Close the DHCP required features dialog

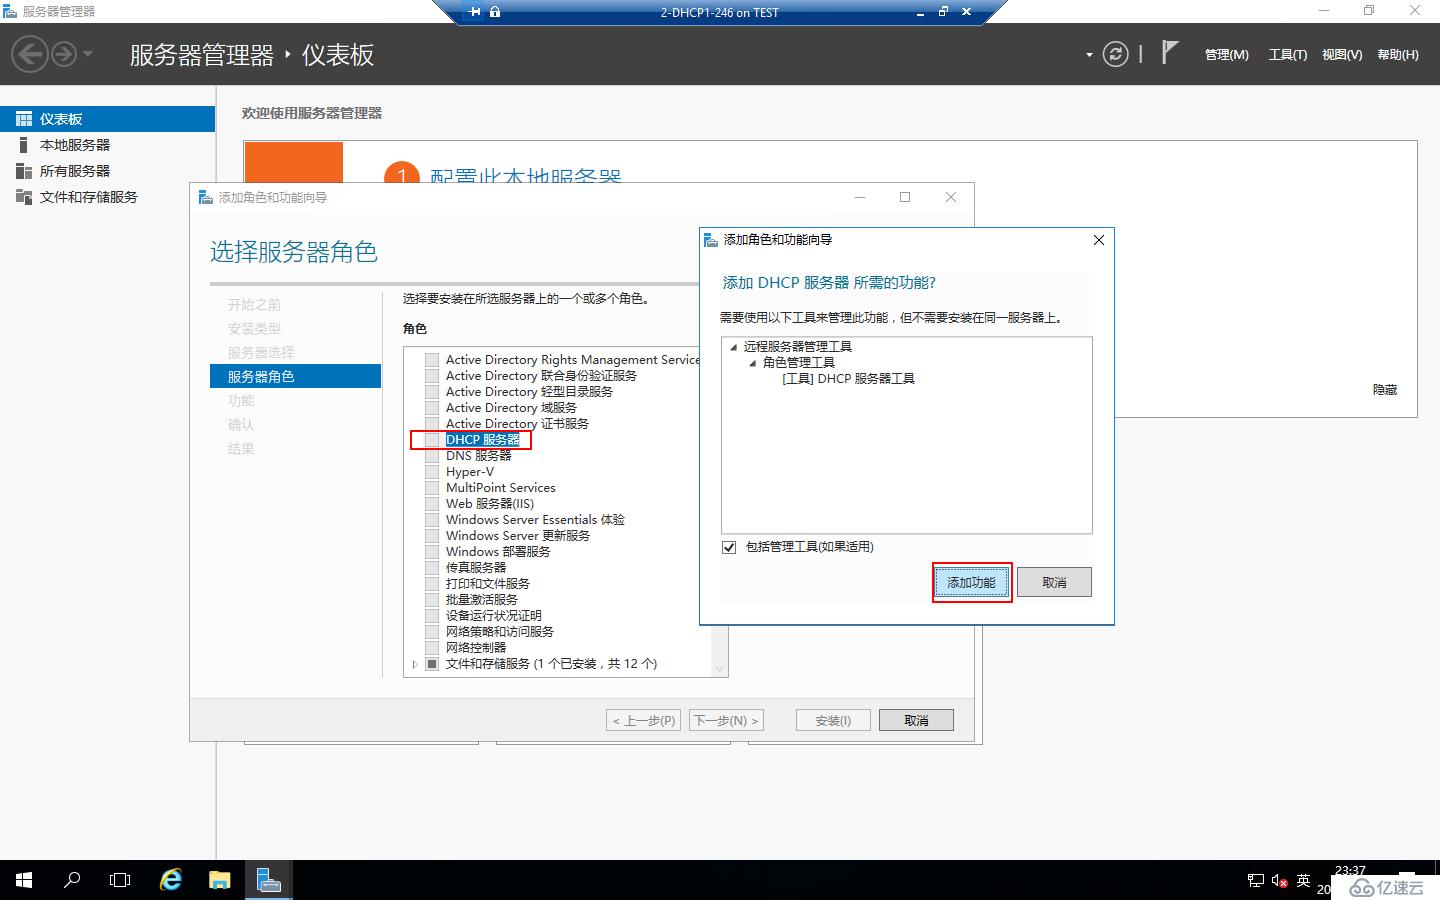[1098, 240]
